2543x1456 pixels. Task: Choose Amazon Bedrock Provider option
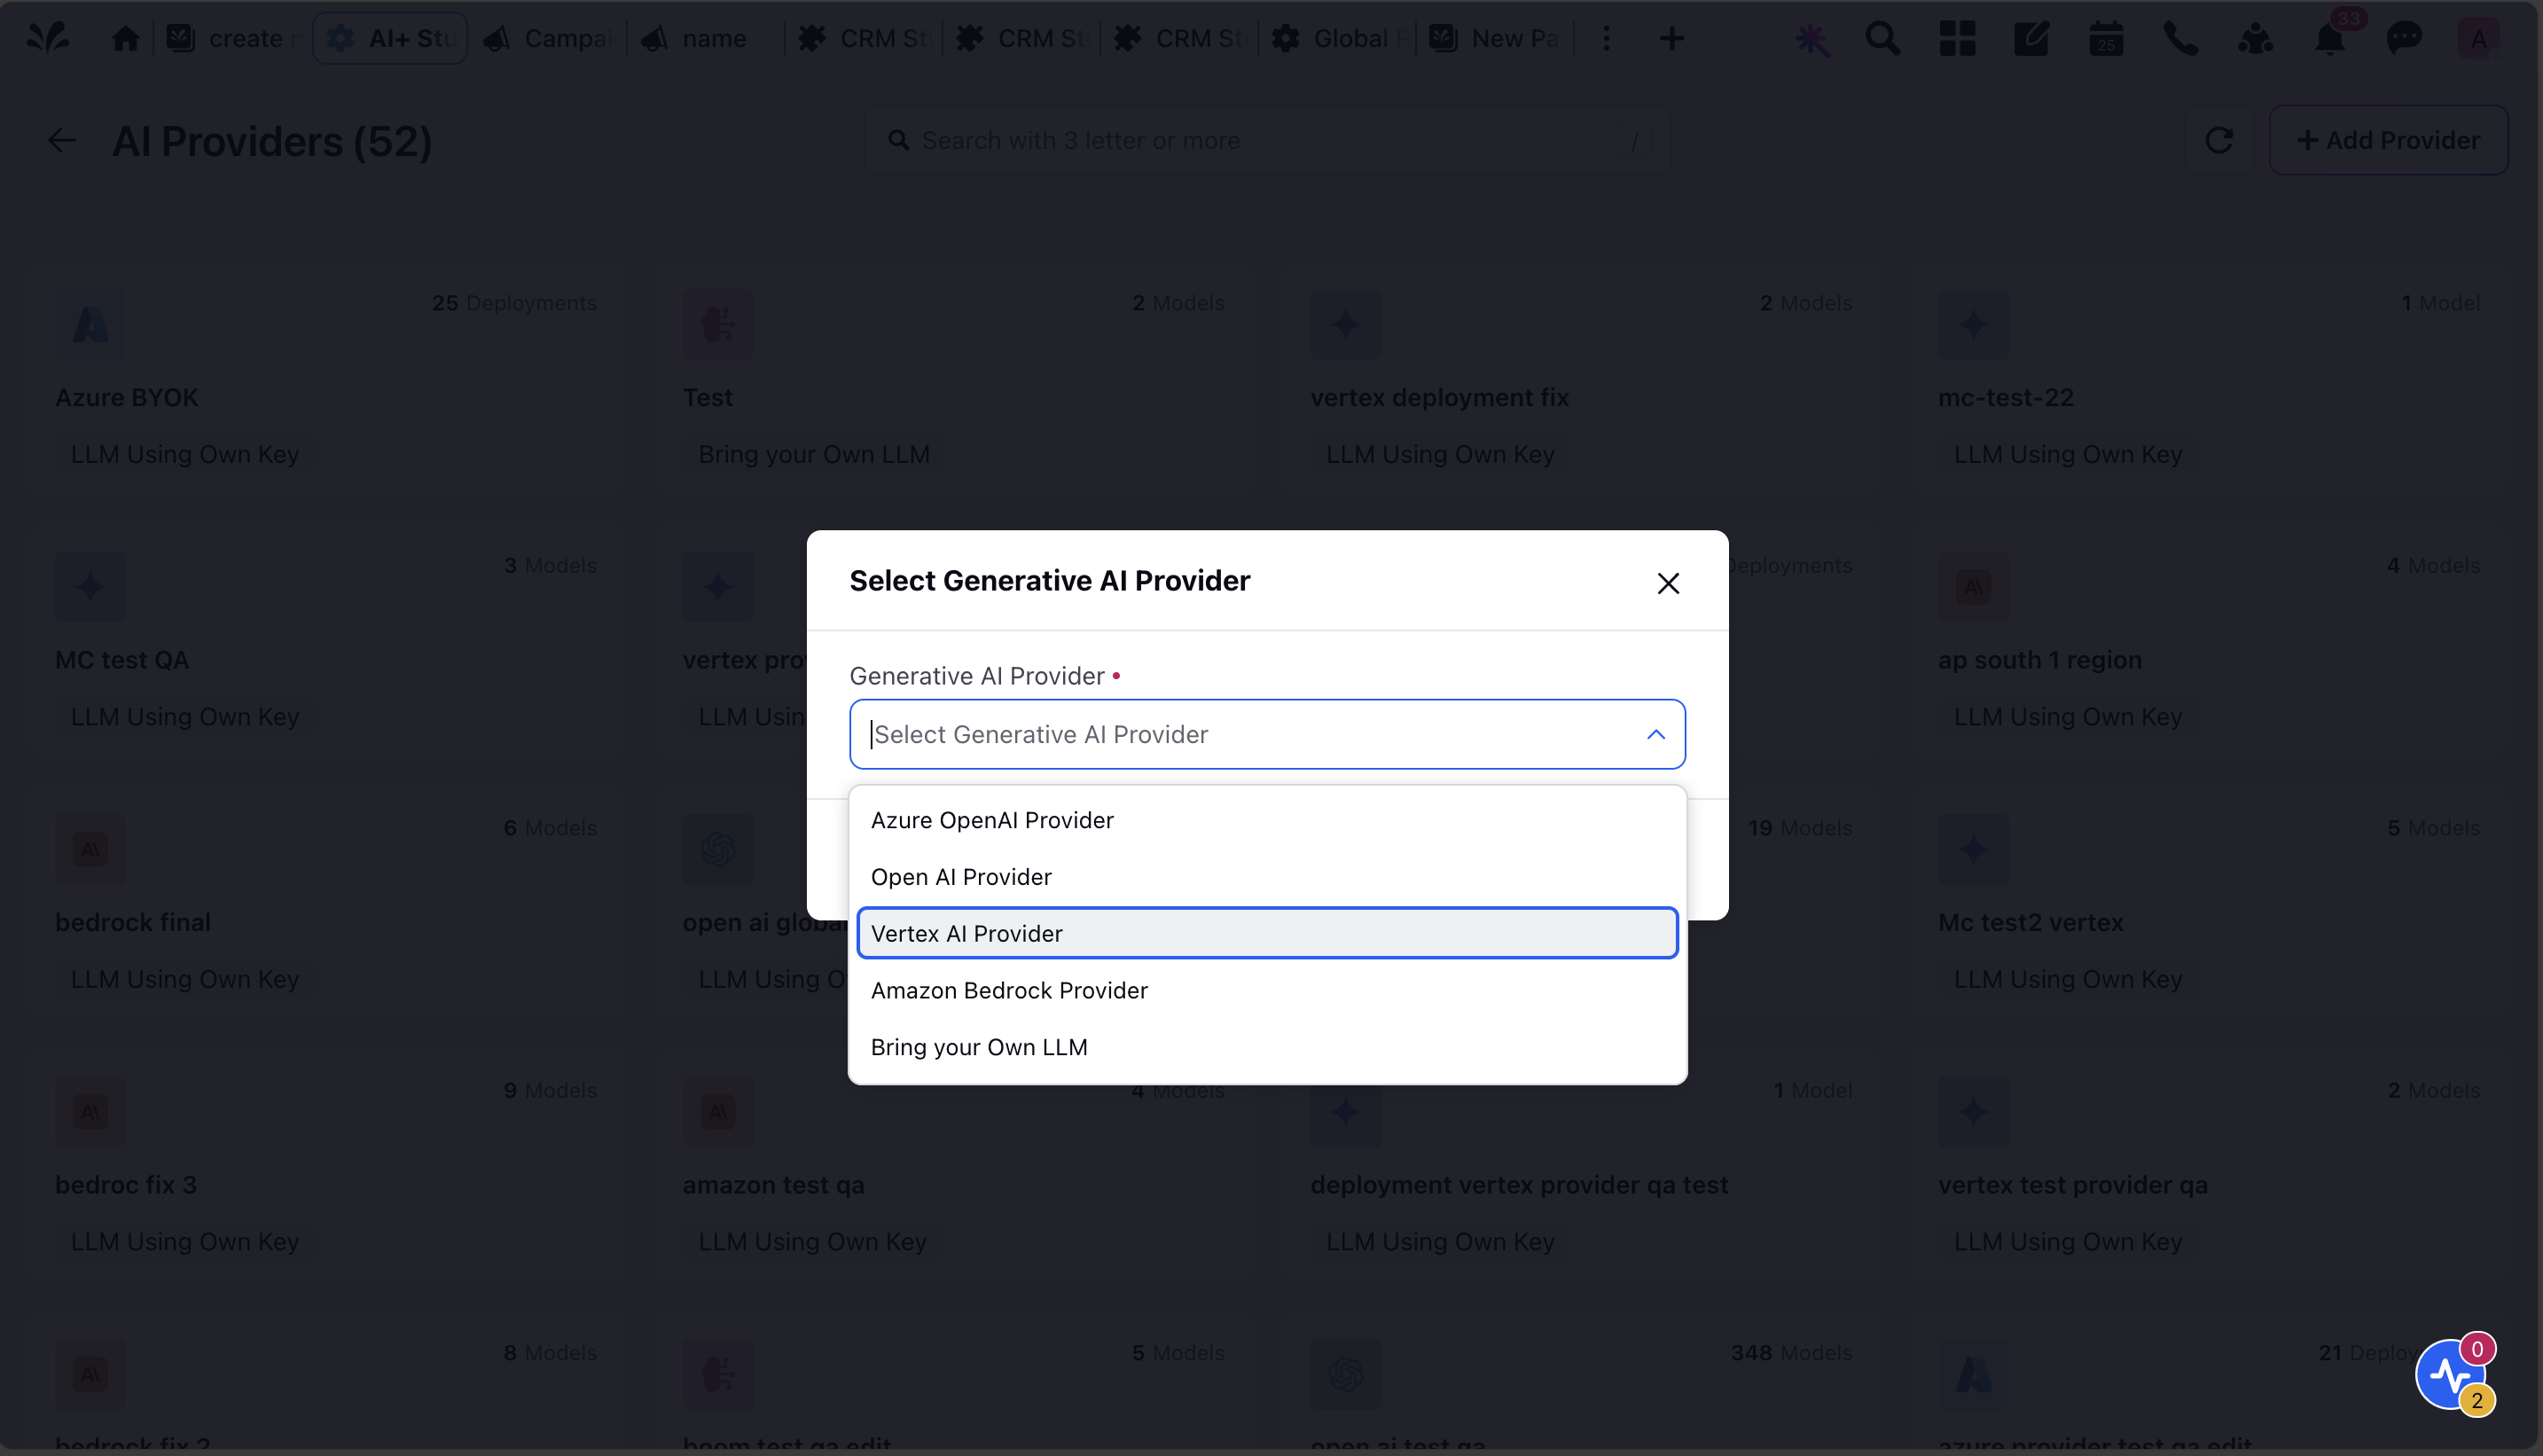(1267, 990)
